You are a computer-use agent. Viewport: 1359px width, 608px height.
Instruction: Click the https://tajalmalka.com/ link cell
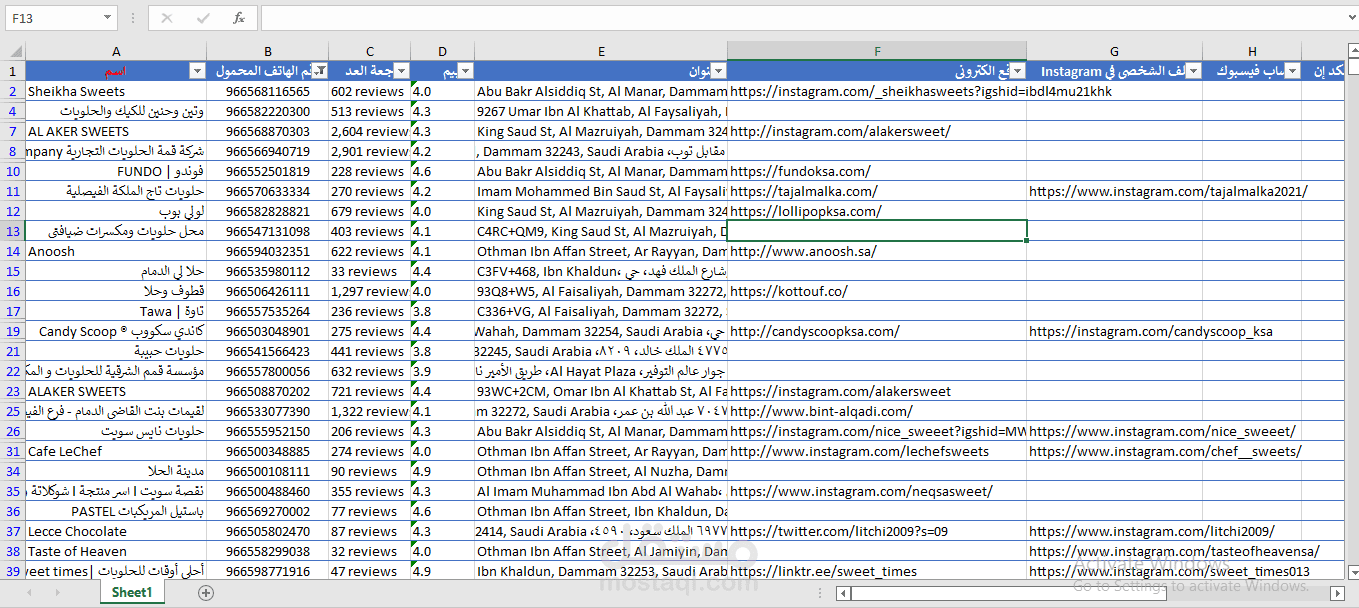[877, 191]
